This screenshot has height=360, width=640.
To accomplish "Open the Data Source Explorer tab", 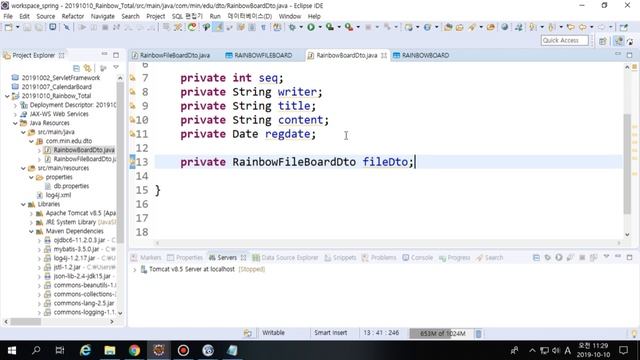I will 285,258.
